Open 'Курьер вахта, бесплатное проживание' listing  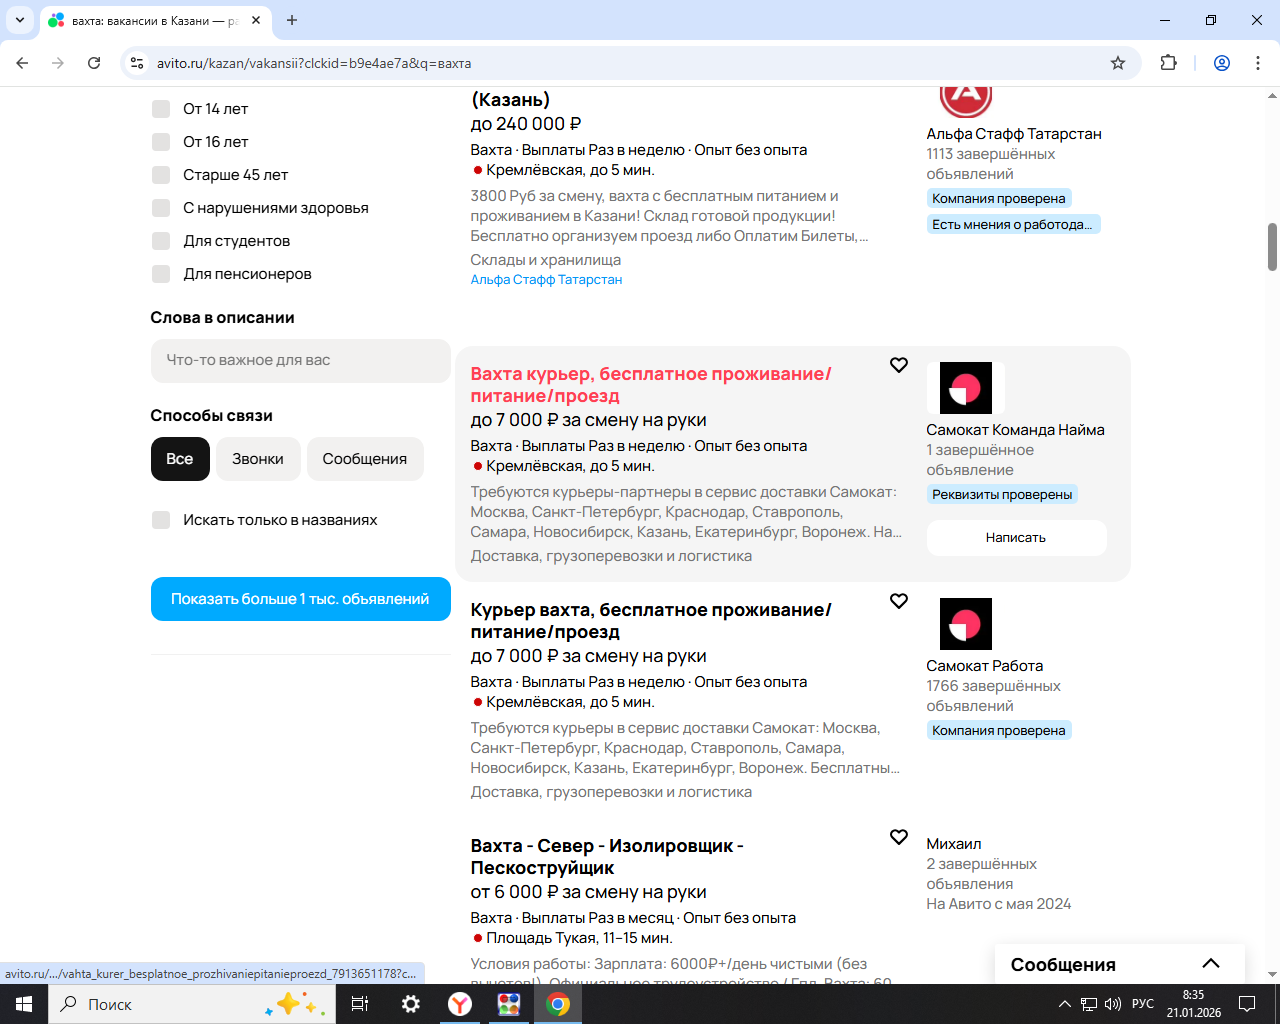[x=651, y=621]
